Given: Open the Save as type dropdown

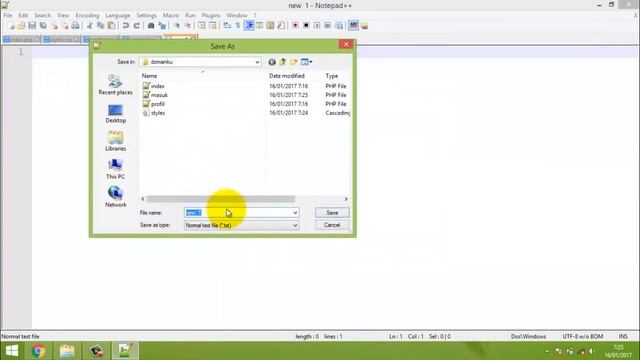Looking at the screenshot, I should click(x=241, y=225).
